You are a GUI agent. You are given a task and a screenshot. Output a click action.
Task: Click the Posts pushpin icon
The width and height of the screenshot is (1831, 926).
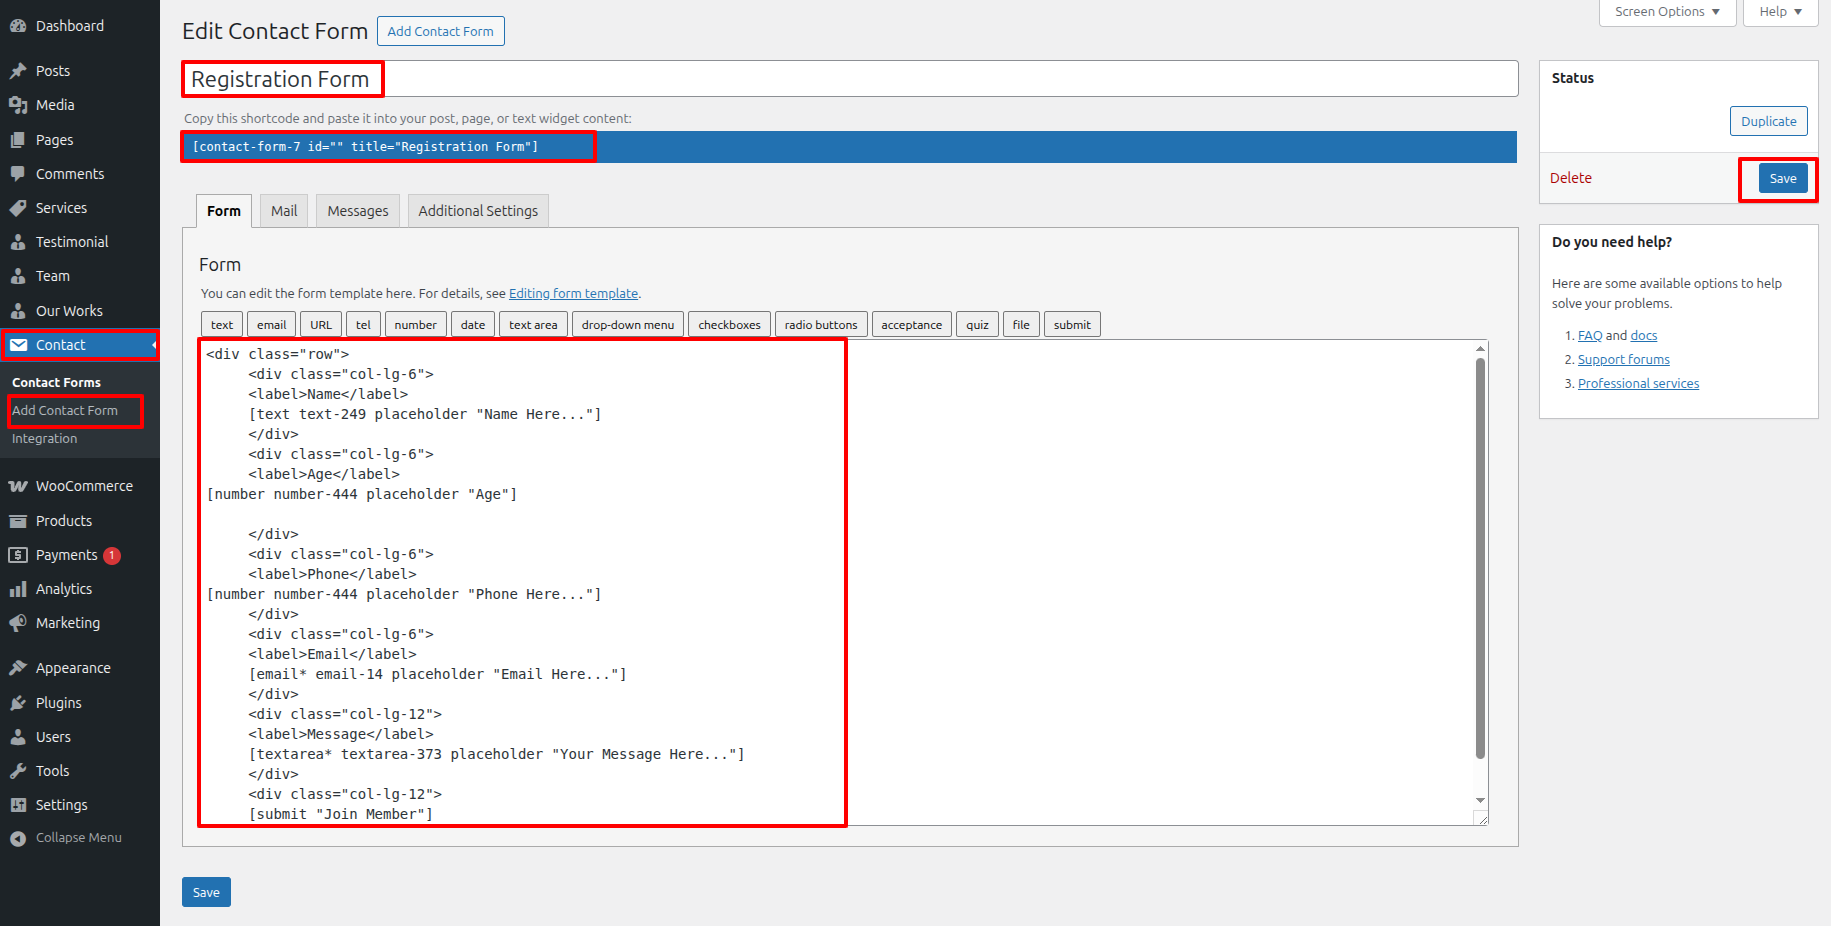pos(18,71)
